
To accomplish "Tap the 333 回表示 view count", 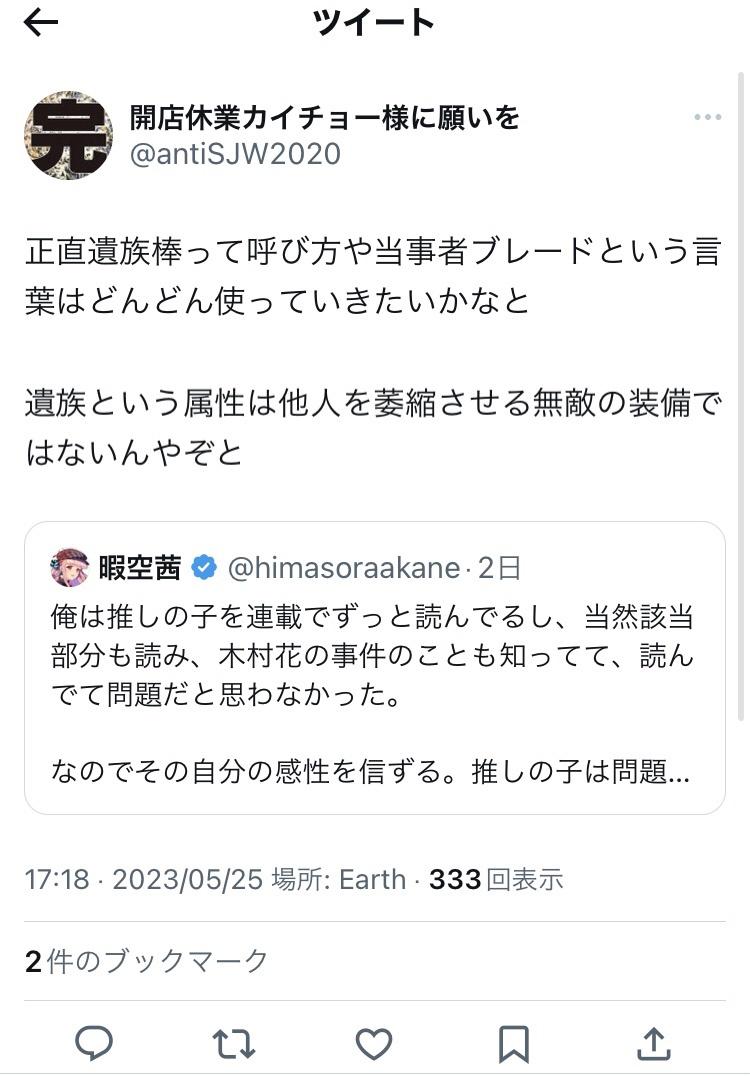I will point(496,879).
